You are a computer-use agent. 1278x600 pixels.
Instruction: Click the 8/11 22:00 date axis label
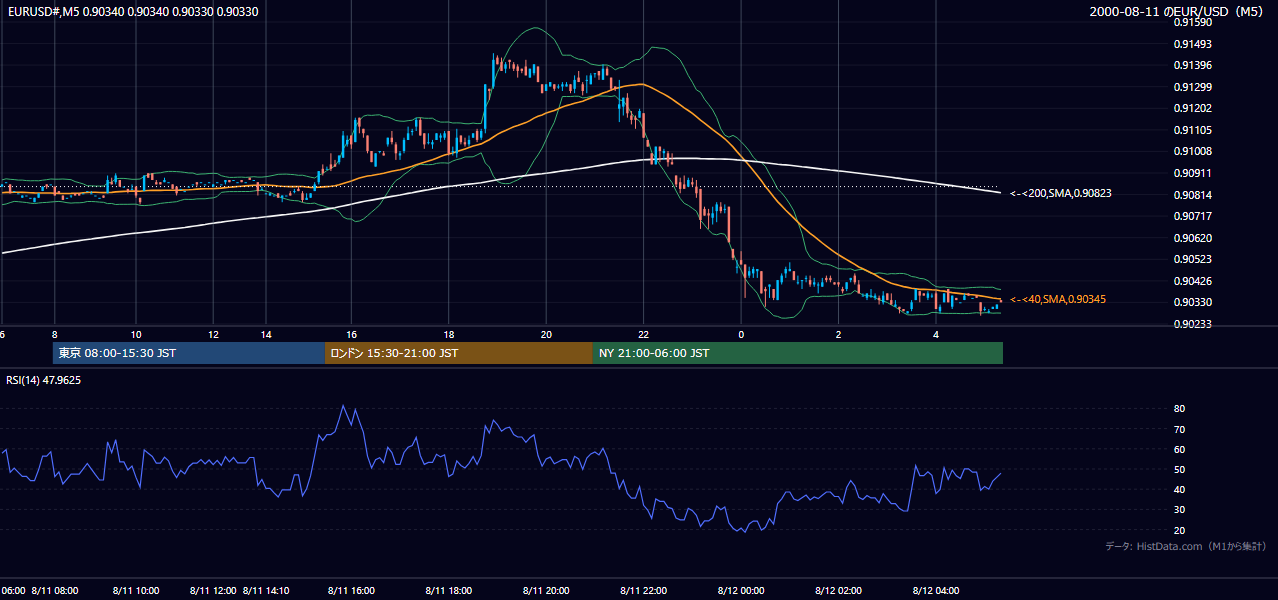pos(644,590)
